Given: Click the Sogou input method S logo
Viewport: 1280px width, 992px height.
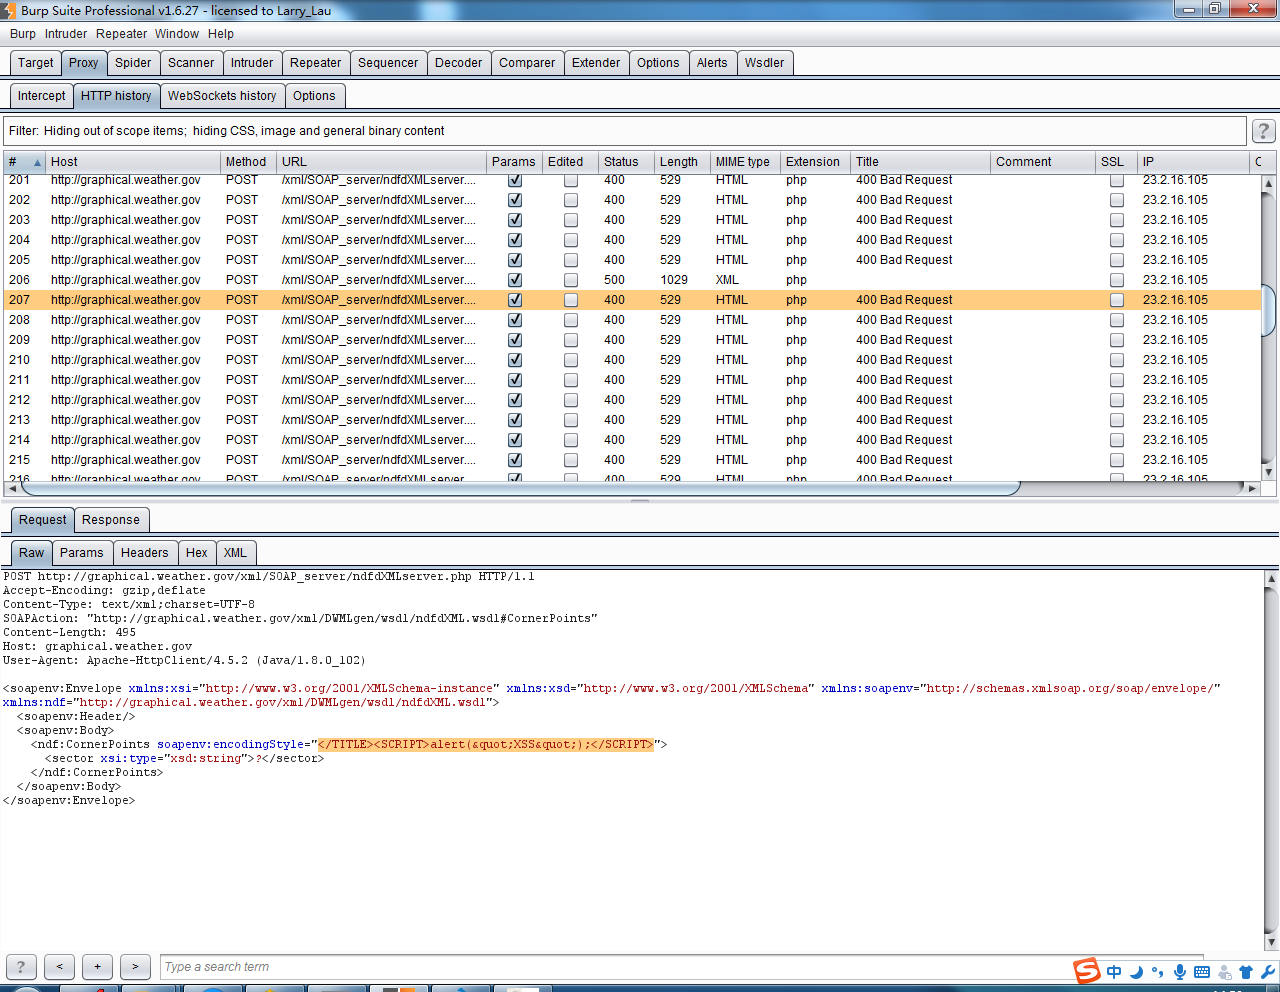Looking at the screenshot, I should [x=1087, y=970].
